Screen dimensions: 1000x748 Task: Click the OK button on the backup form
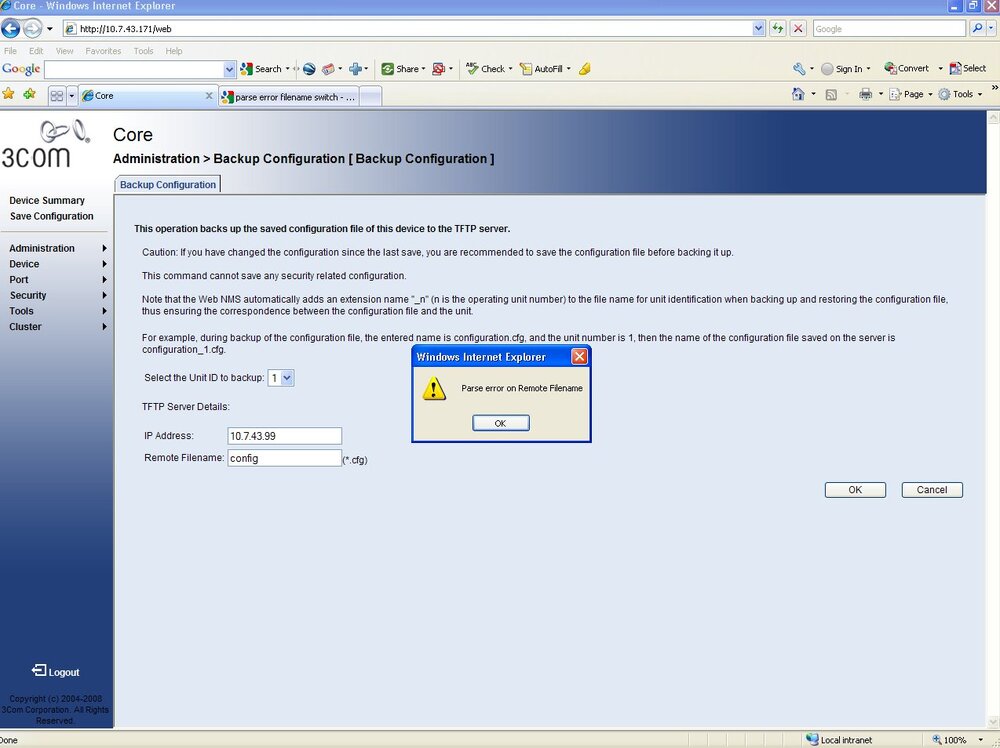pyautogui.click(x=855, y=490)
